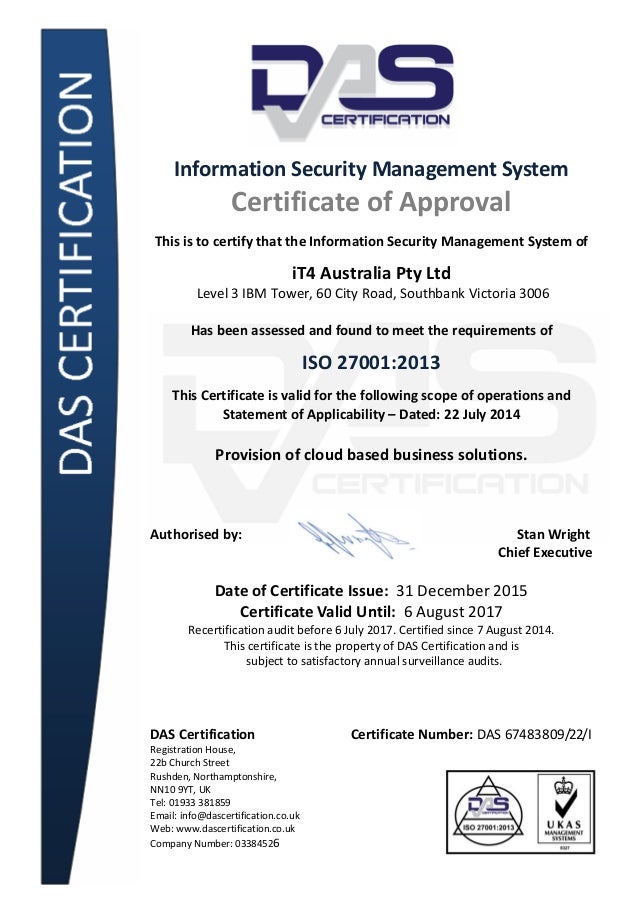Click valid-until date '6 August 2017'
Viewport: 638px width, 903px height.
[453, 612]
